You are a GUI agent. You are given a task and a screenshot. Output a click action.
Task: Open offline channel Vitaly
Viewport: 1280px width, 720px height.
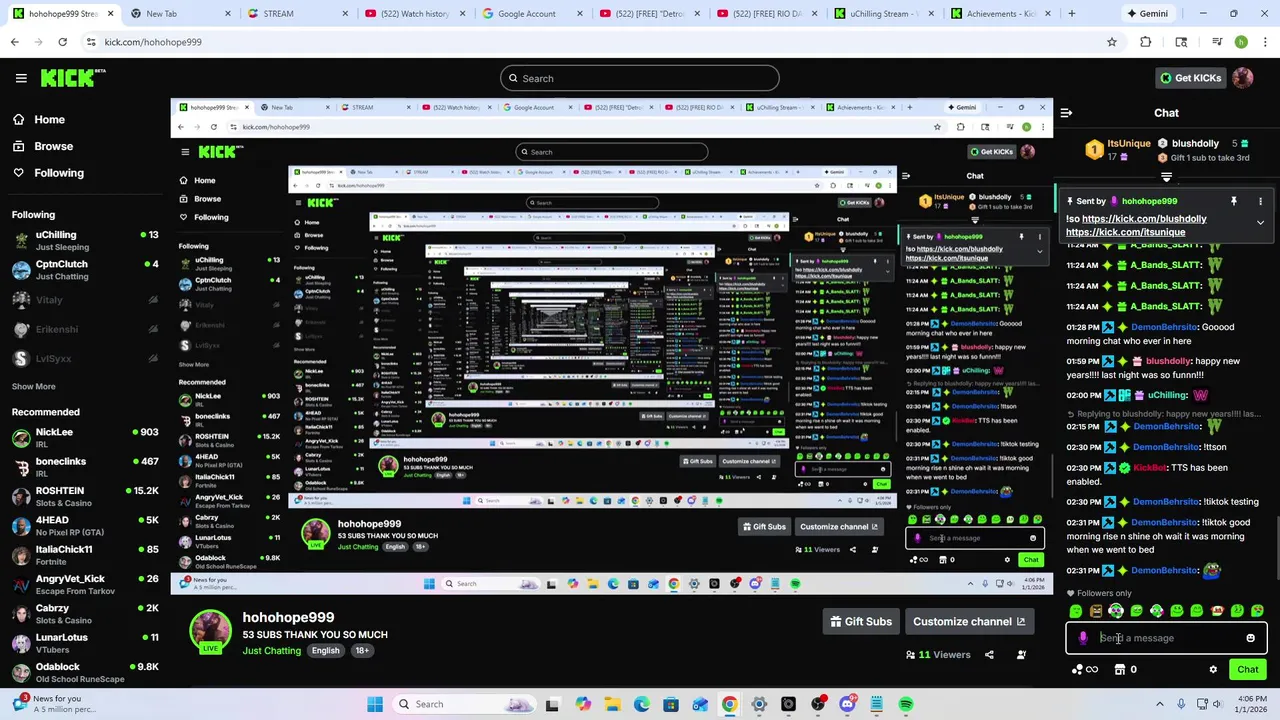tap(85, 300)
